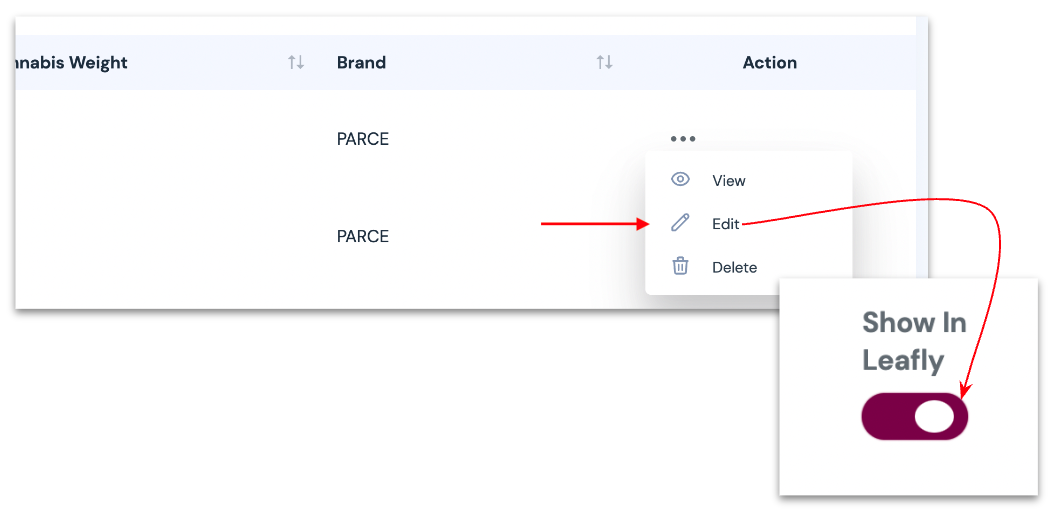Select Delete from the action menu
Image resolution: width=1063 pixels, height=514 pixels.
click(734, 267)
